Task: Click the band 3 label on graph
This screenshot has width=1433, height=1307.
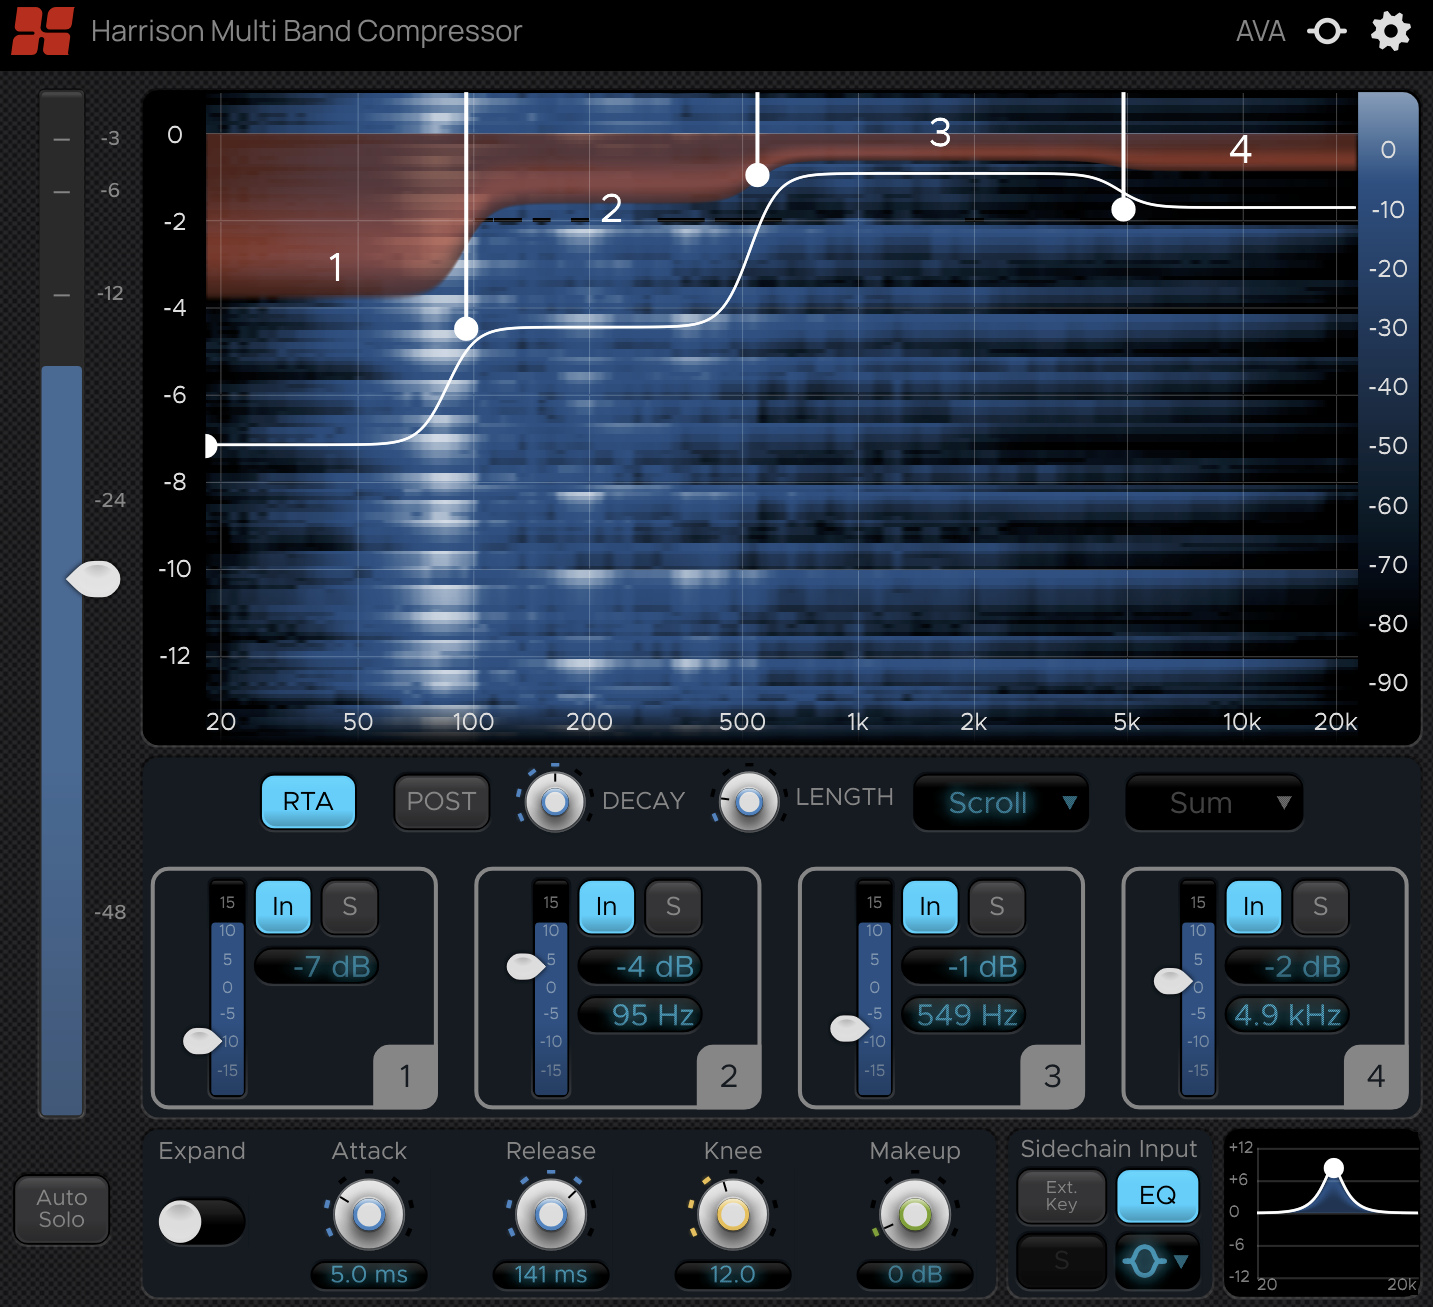Action: tap(940, 132)
